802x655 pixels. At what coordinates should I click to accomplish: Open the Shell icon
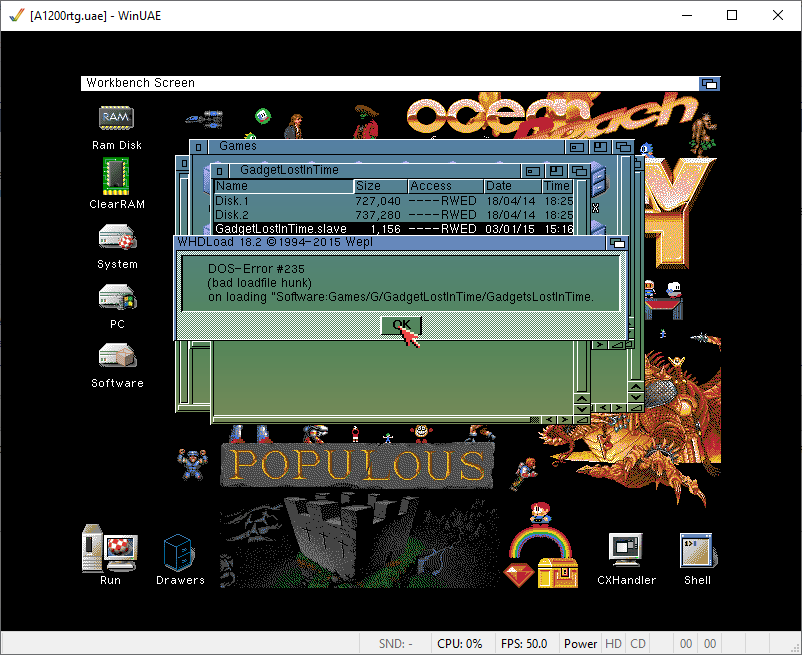pos(697,549)
